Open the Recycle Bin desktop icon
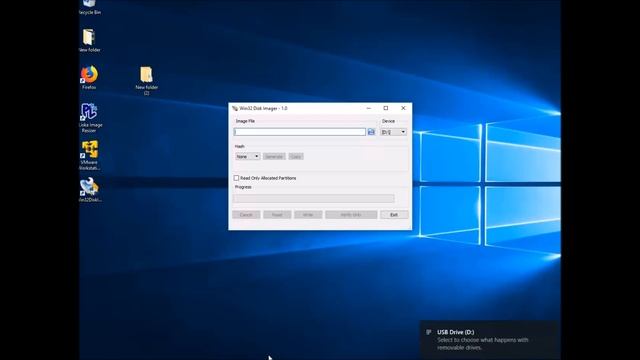The width and height of the screenshot is (640, 360). click(x=89, y=7)
